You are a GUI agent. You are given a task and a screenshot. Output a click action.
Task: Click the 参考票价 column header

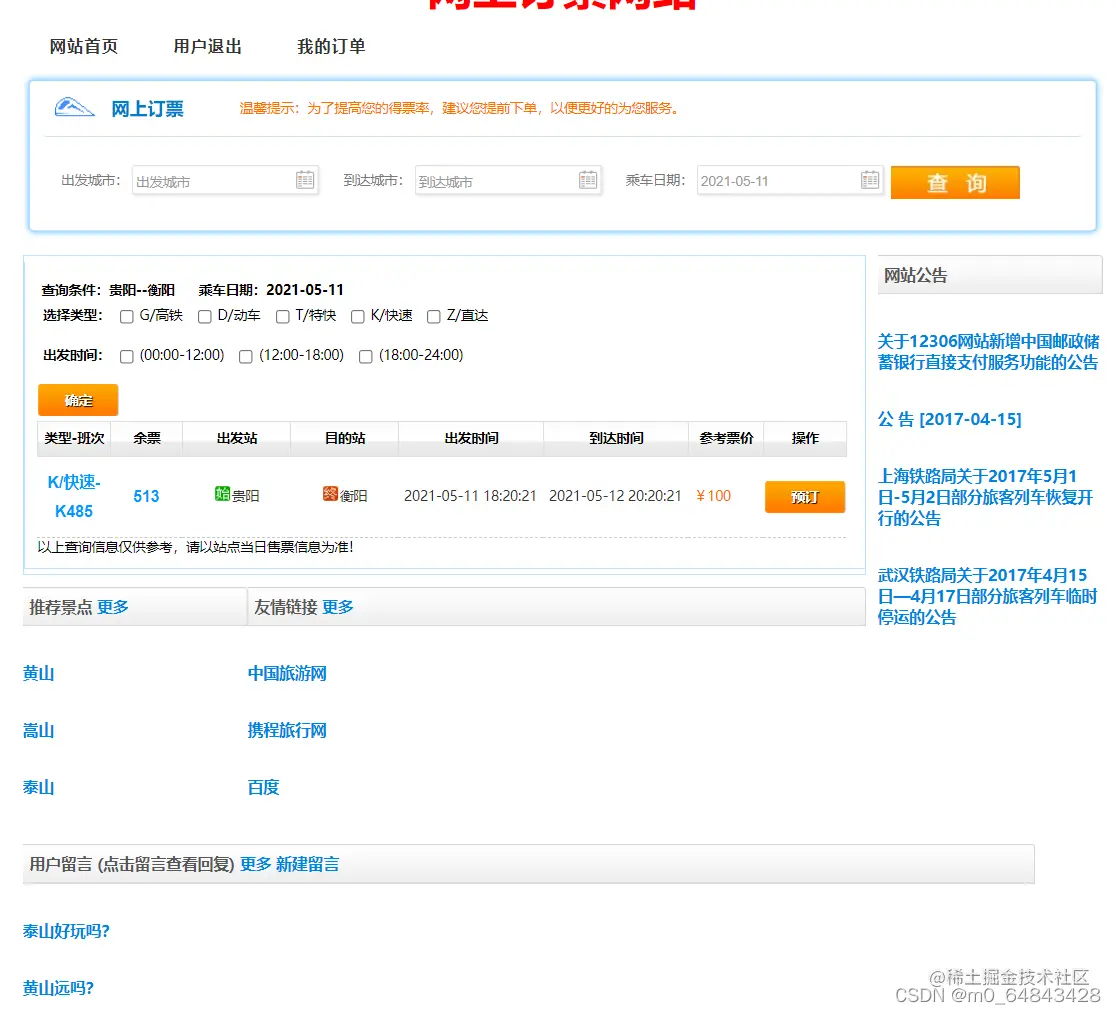click(x=726, y=438)
